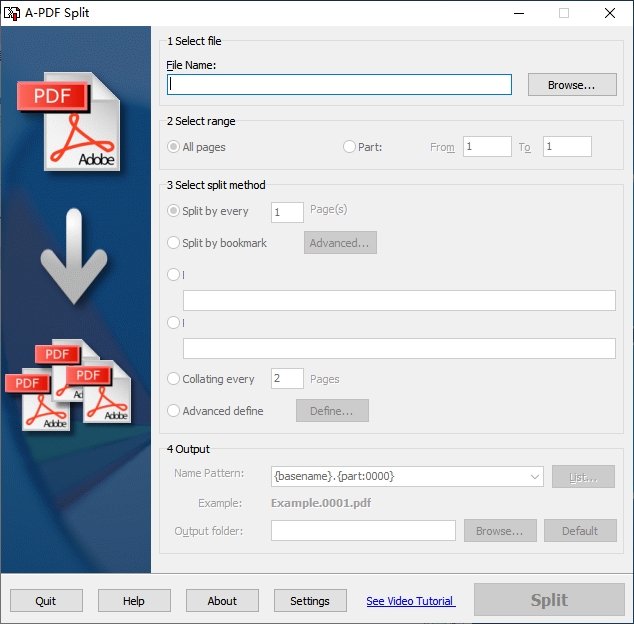Open the Define button
This screenshot has height=624, width=634.
332,410
